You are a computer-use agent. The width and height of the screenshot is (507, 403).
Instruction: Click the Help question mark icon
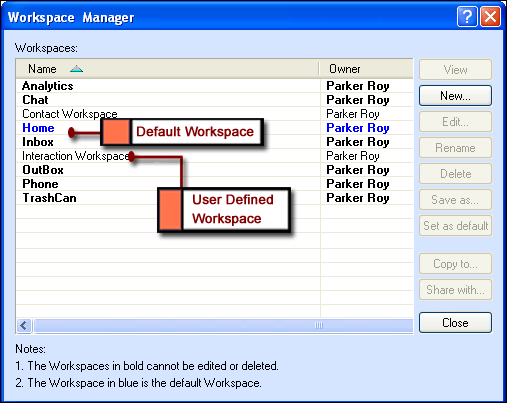click(467, 16)
